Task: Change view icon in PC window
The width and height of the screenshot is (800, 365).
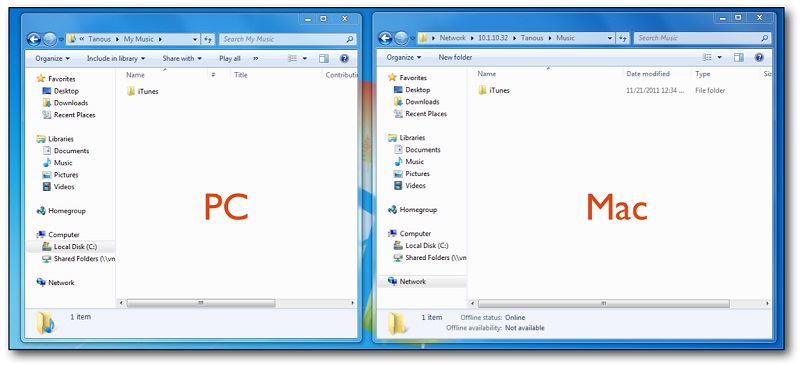Action: [292, 59]
